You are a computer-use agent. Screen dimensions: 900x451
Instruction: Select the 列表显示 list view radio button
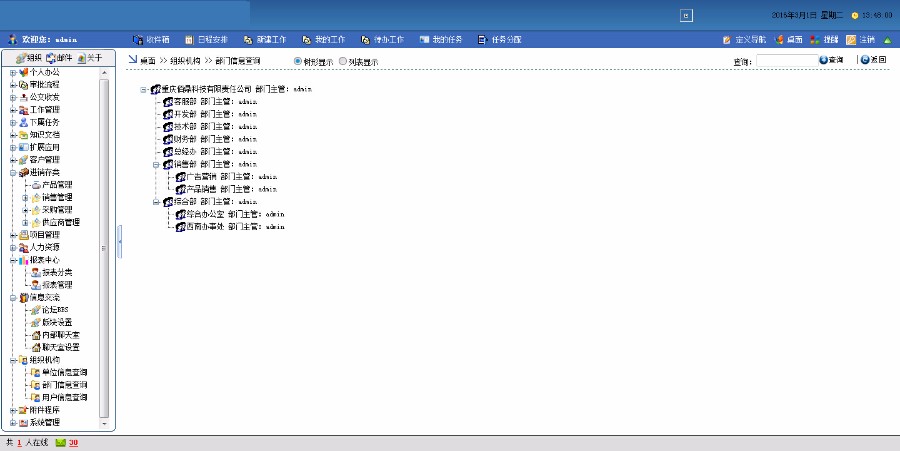[343, 61]
